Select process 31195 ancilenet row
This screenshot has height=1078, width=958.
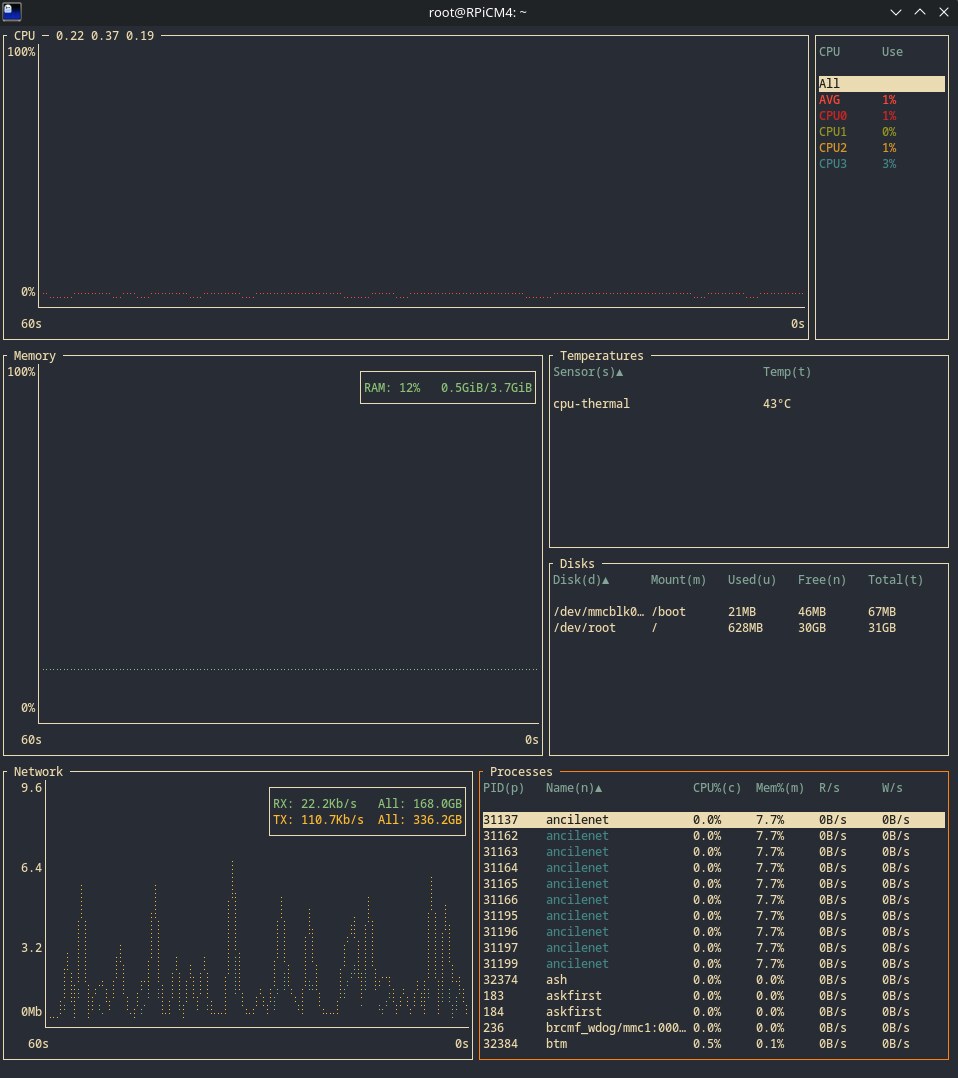pos(713,916)
